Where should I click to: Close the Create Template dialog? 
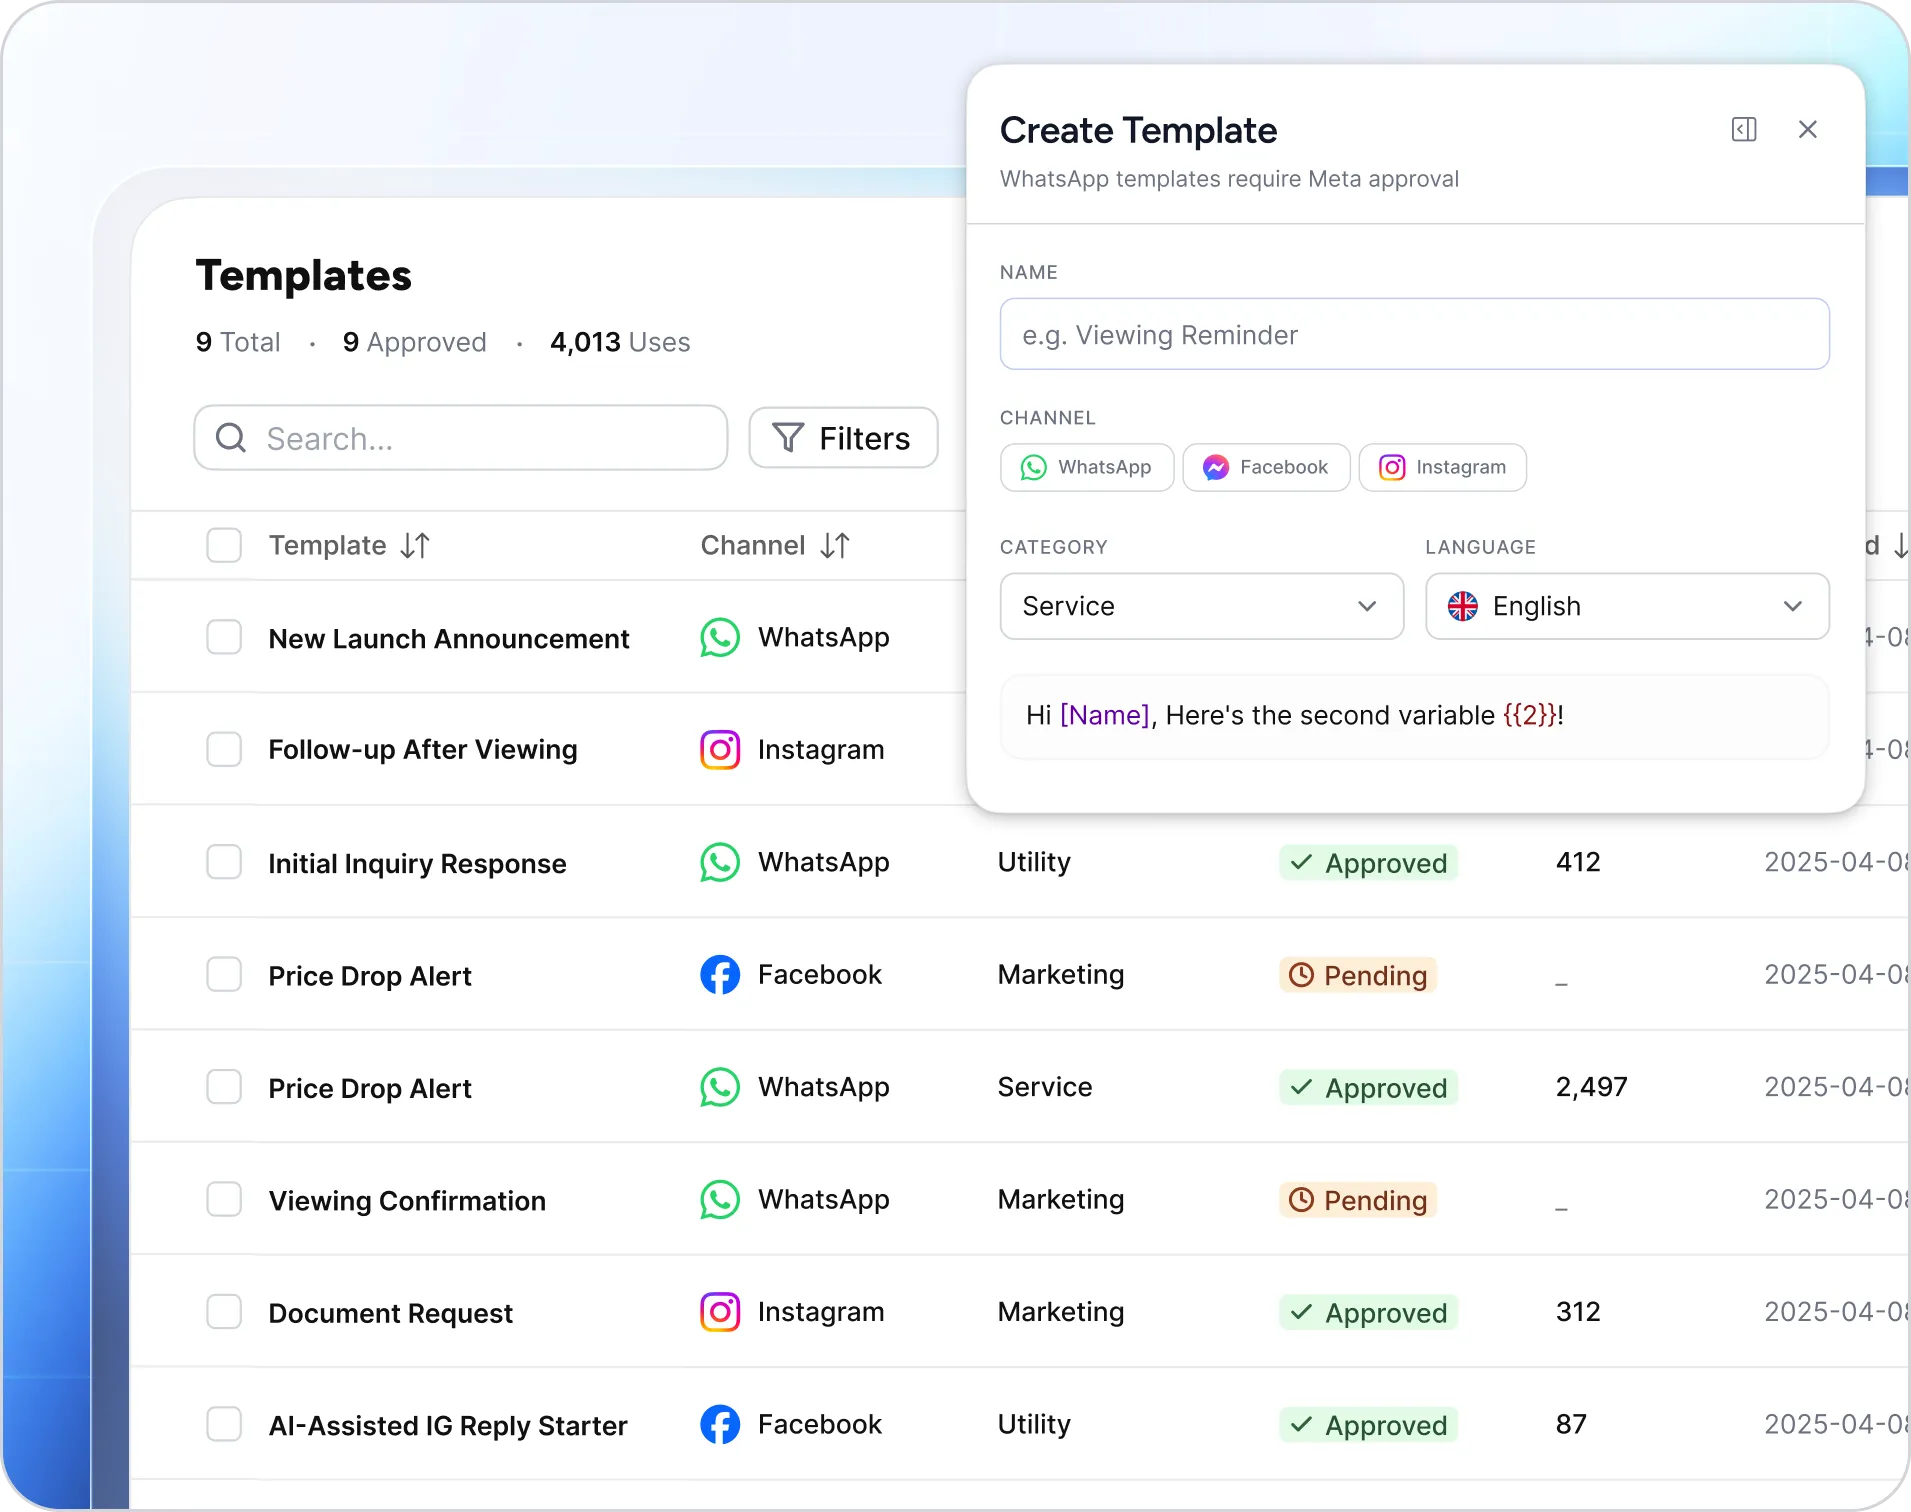pos(1807,130)
